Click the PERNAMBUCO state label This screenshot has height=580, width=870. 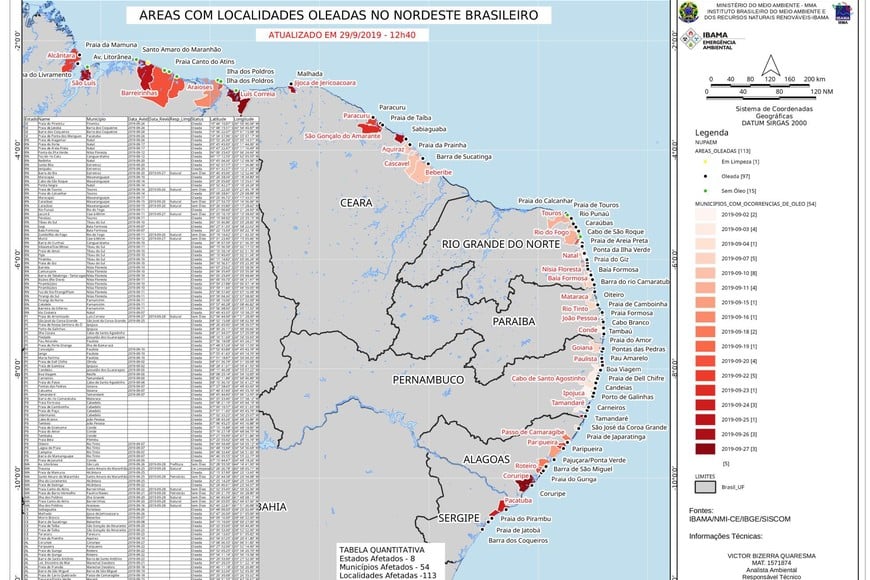(x=427, y=381)
